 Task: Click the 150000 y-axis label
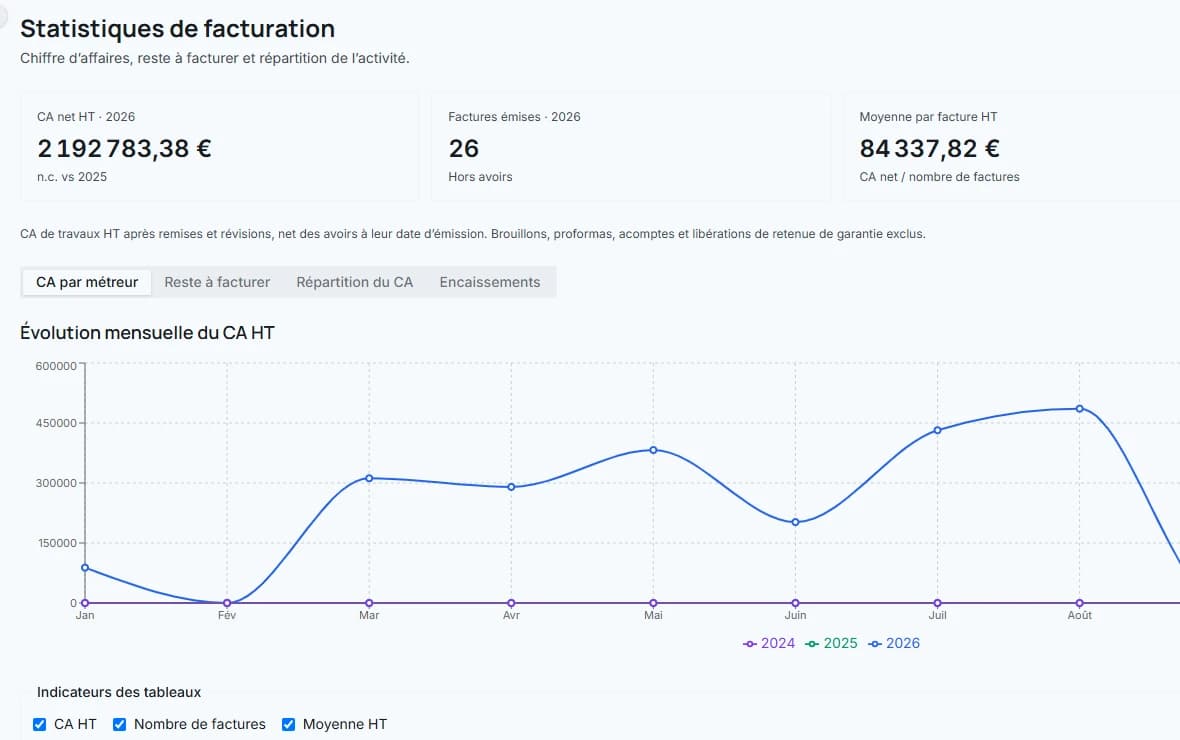(57, 543)
